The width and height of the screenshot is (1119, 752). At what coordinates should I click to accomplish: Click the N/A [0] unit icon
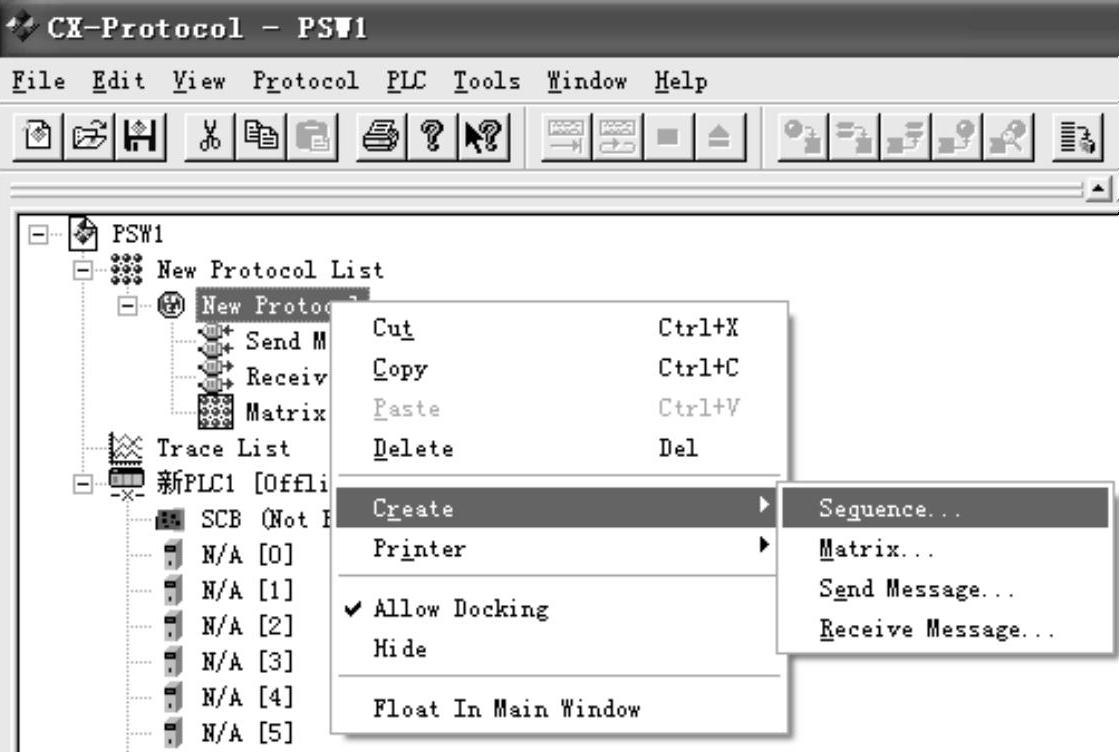pos(171,554)
